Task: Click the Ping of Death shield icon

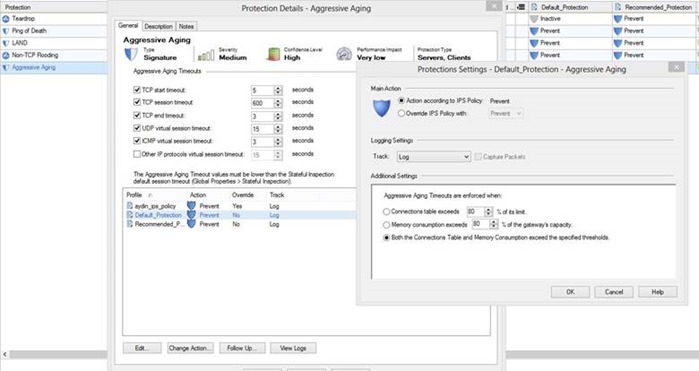Action: pos(6,31)
